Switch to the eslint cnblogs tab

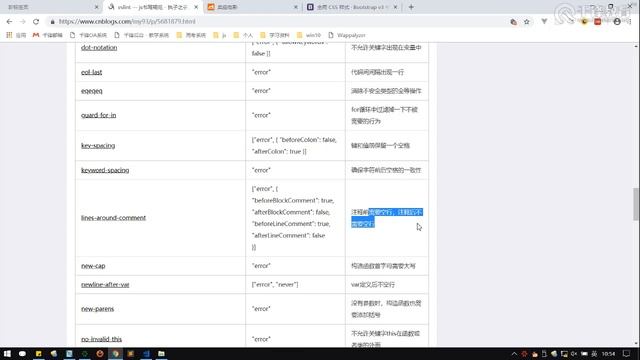click(153, 7)
